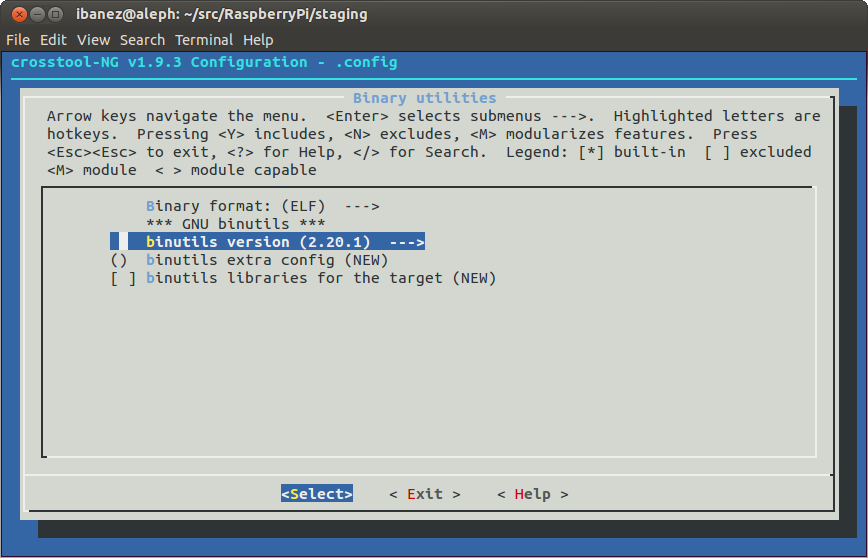Click the <Select> button

pyautogui.click(x=317, y=494)
